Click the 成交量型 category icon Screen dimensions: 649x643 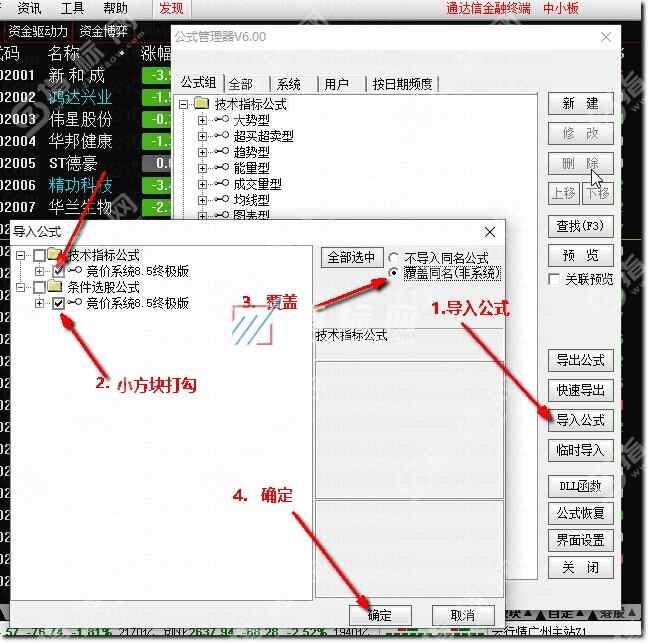[x=221, y=184]
